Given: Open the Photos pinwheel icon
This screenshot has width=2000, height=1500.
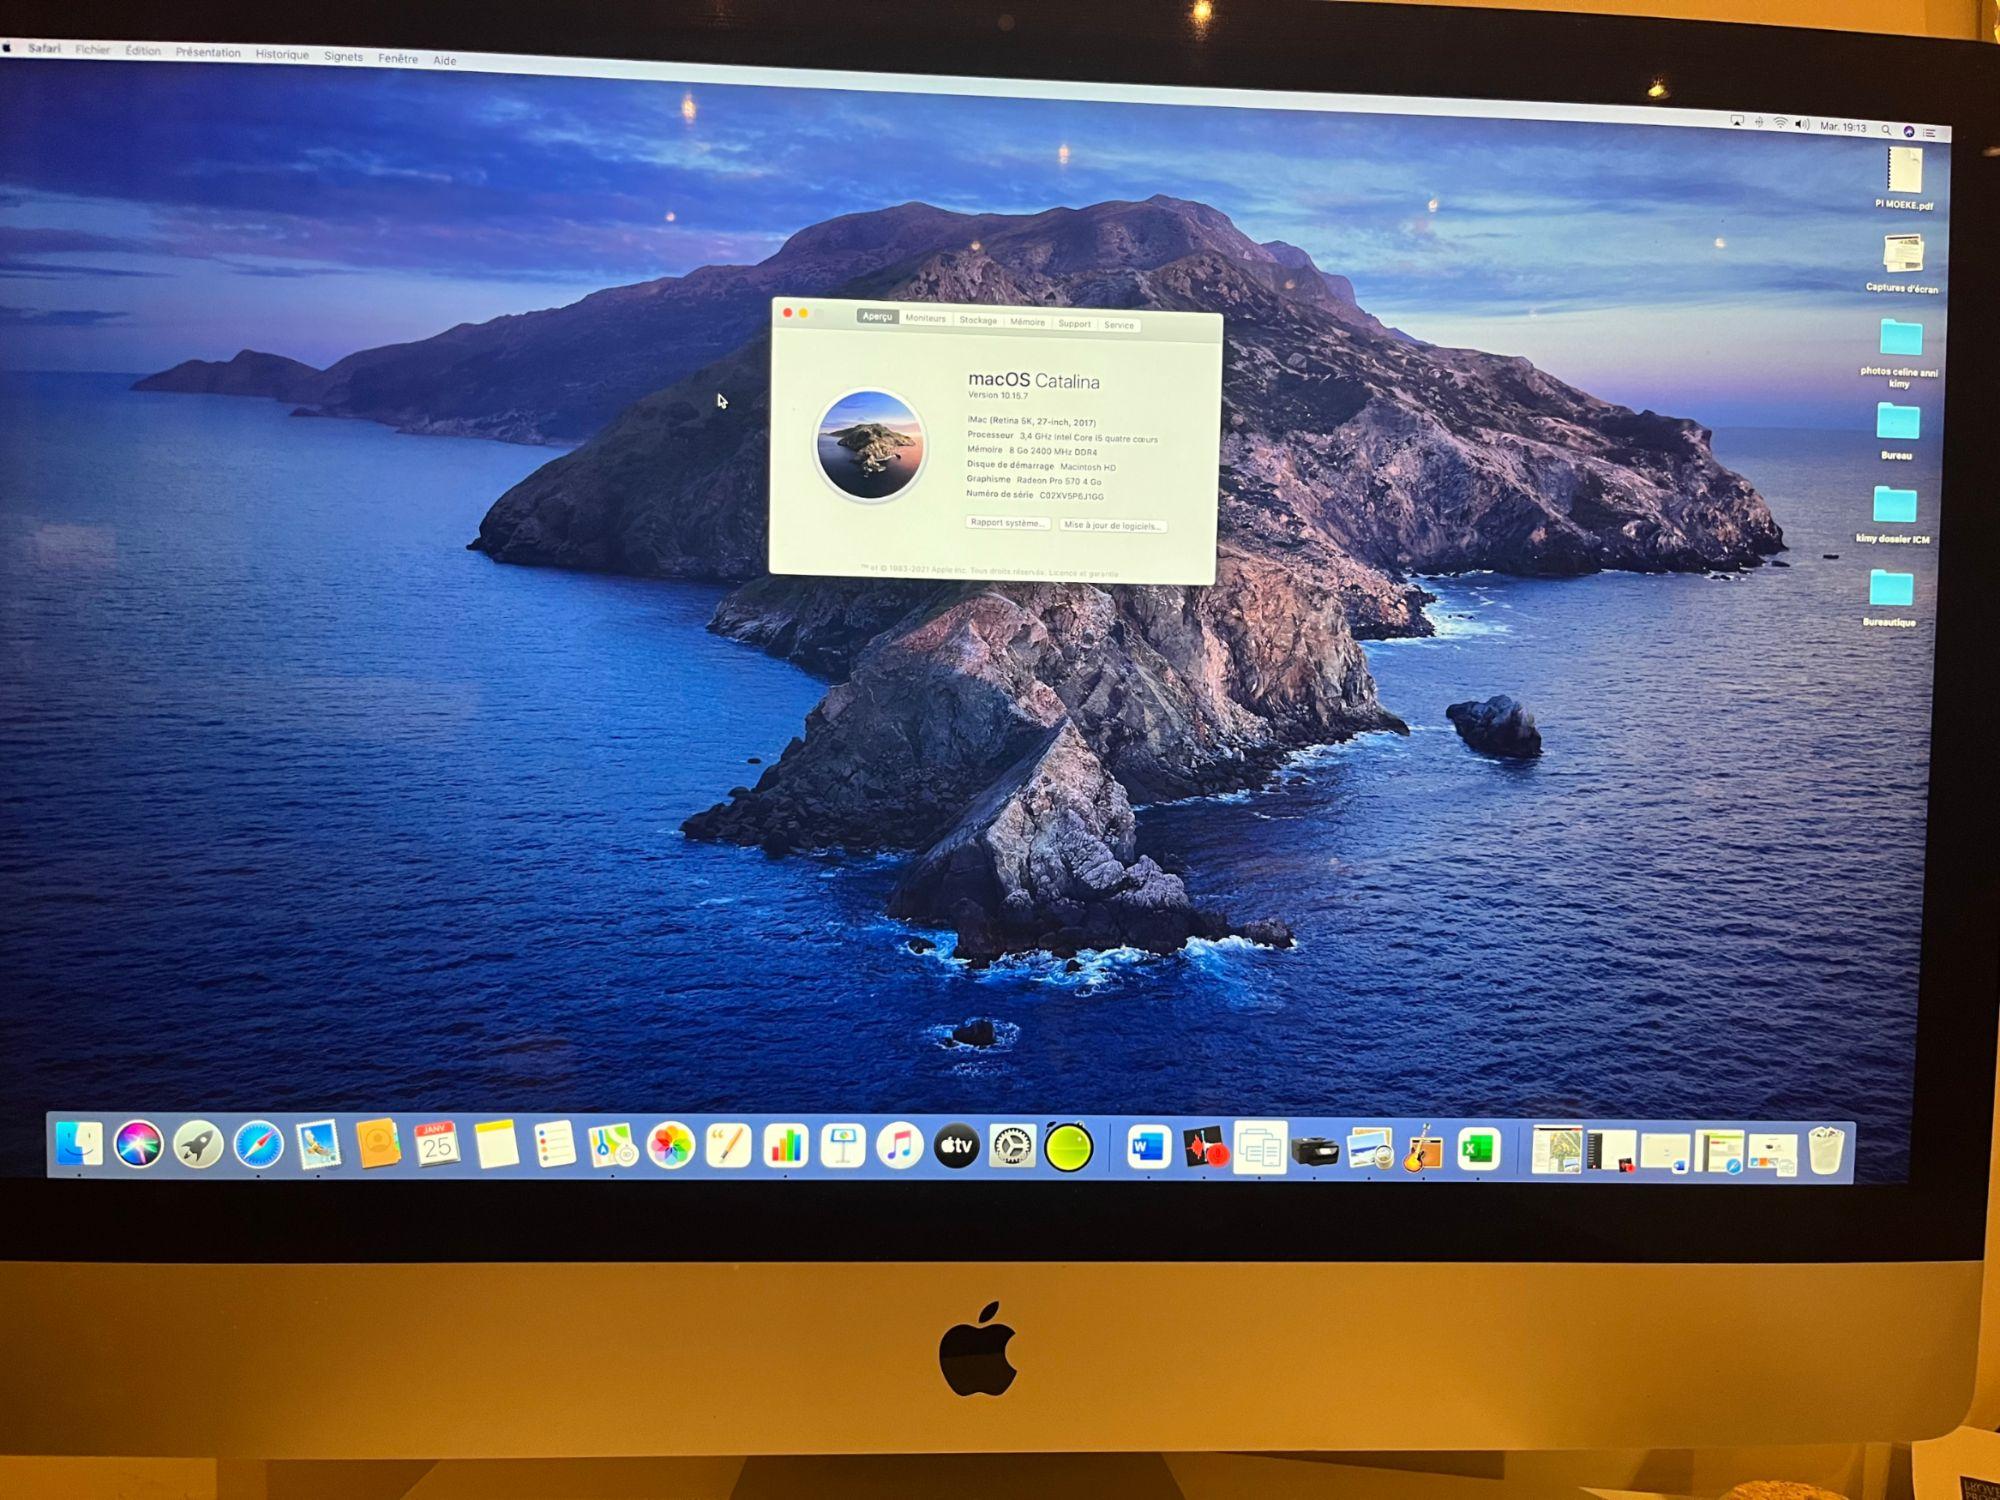Looking at the screenshot, I should [x=671, y=1147].
